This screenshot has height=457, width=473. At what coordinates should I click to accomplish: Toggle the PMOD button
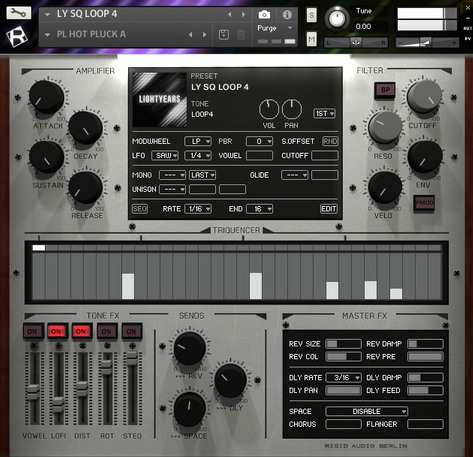424,203
